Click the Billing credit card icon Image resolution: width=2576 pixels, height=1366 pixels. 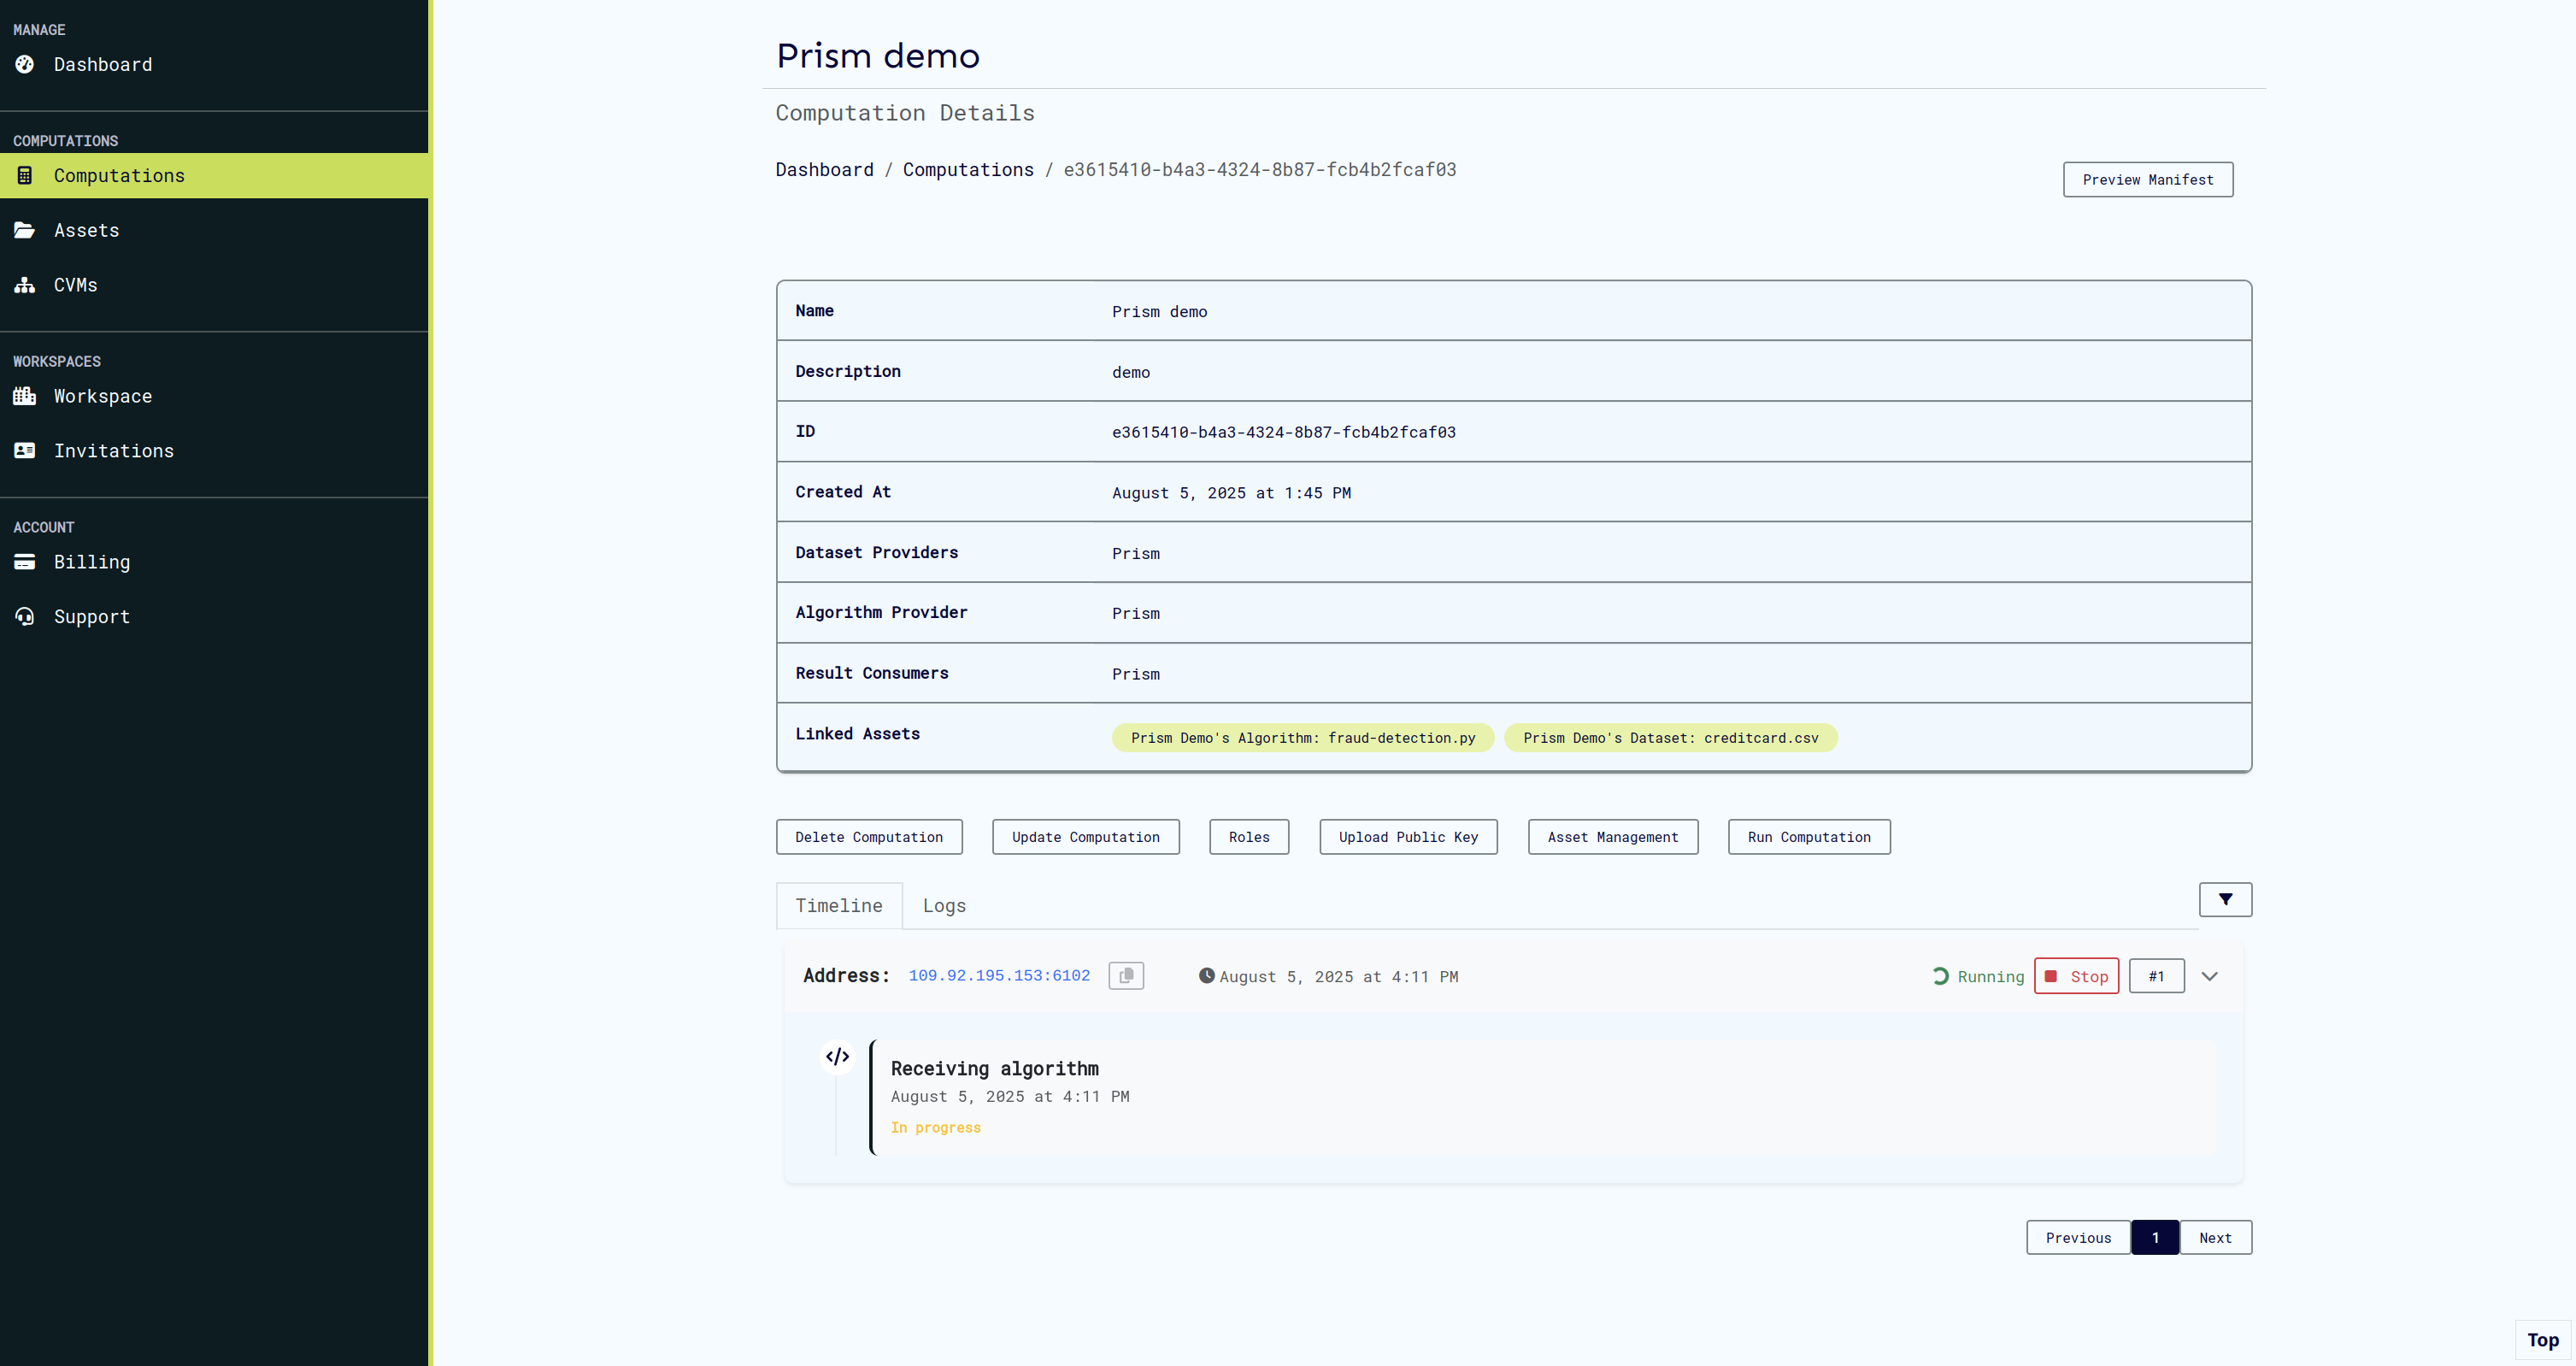[25, 562]
